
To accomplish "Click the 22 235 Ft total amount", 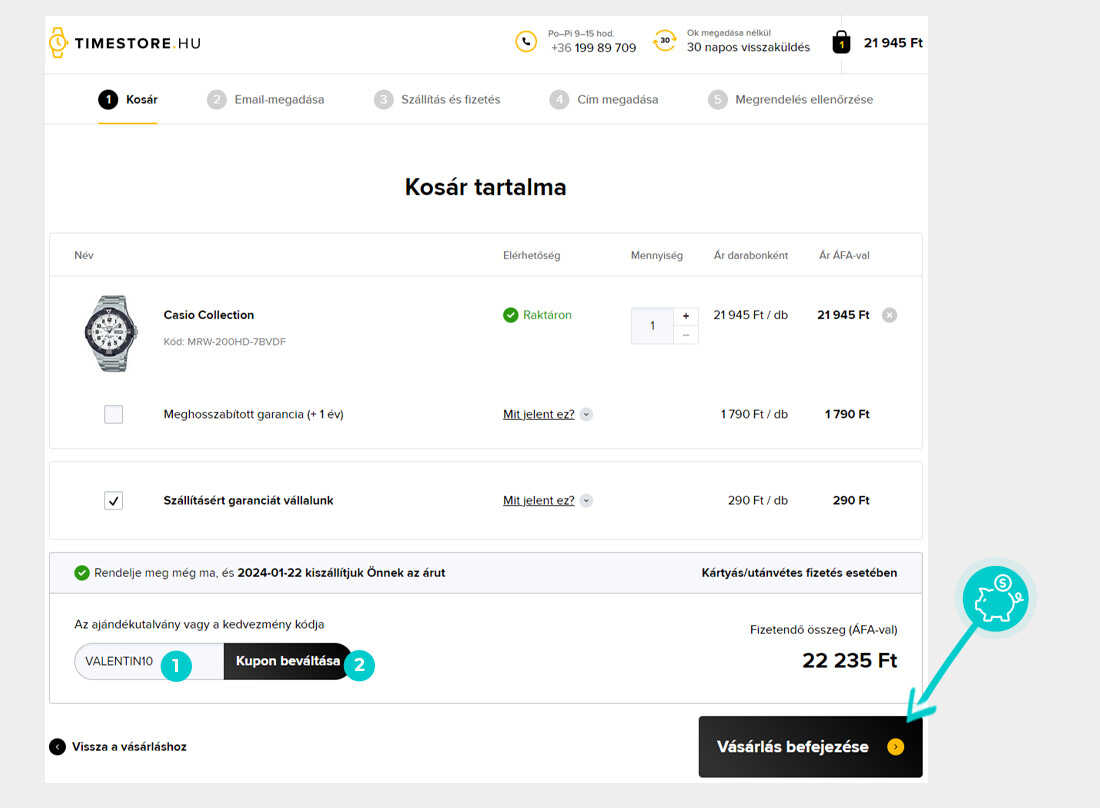I will (850, 661).
